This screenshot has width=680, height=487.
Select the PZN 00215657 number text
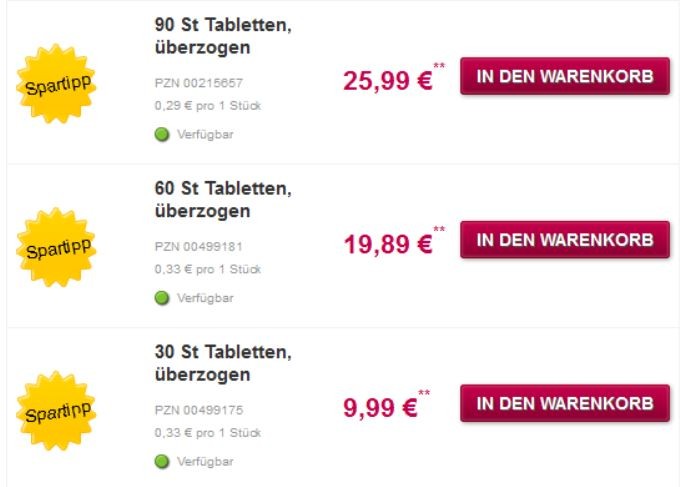199,83
